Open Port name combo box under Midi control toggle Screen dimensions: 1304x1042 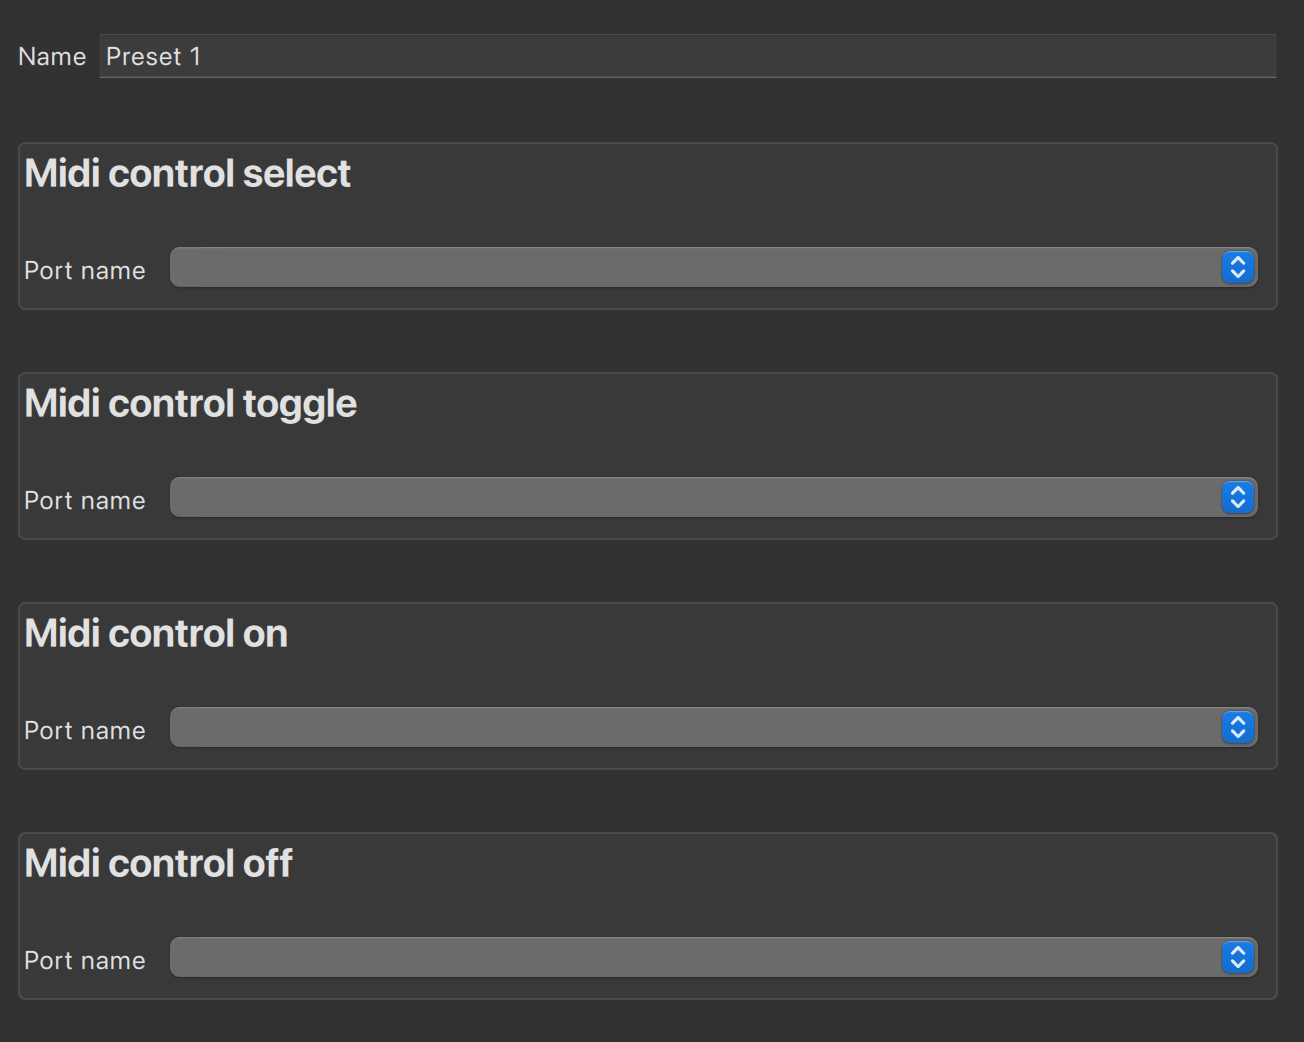713,497
